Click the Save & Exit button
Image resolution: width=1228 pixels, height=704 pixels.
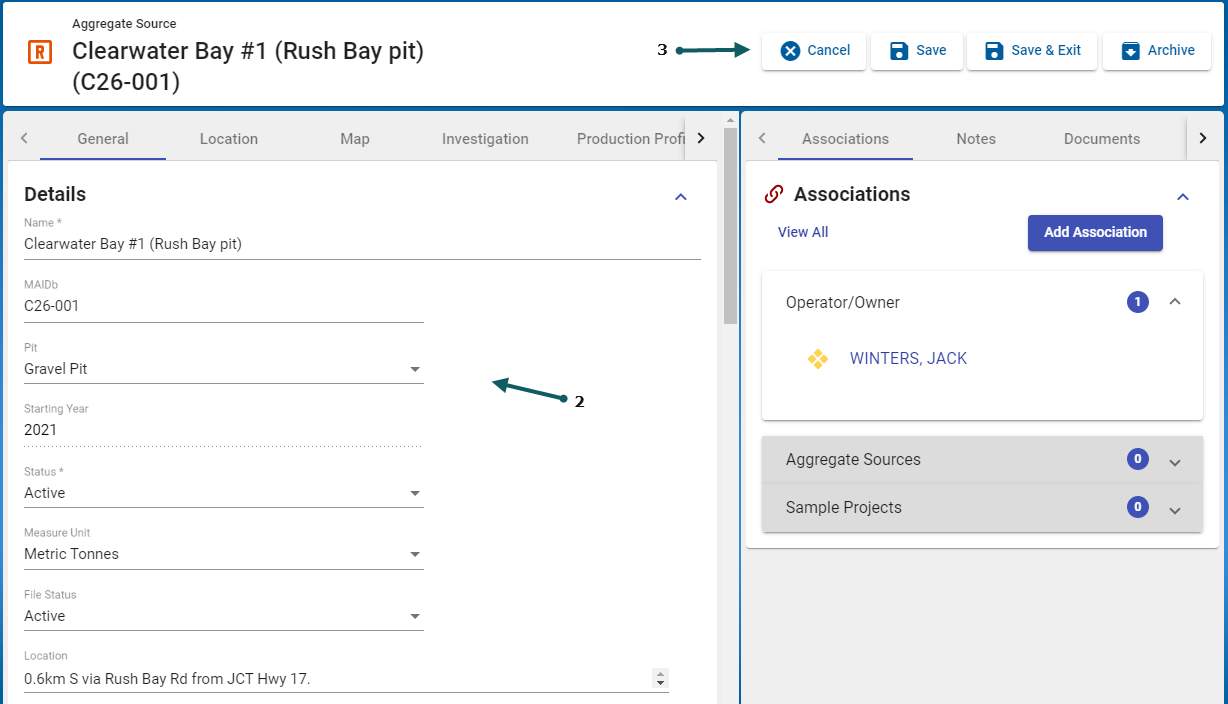coord(1031,51)
